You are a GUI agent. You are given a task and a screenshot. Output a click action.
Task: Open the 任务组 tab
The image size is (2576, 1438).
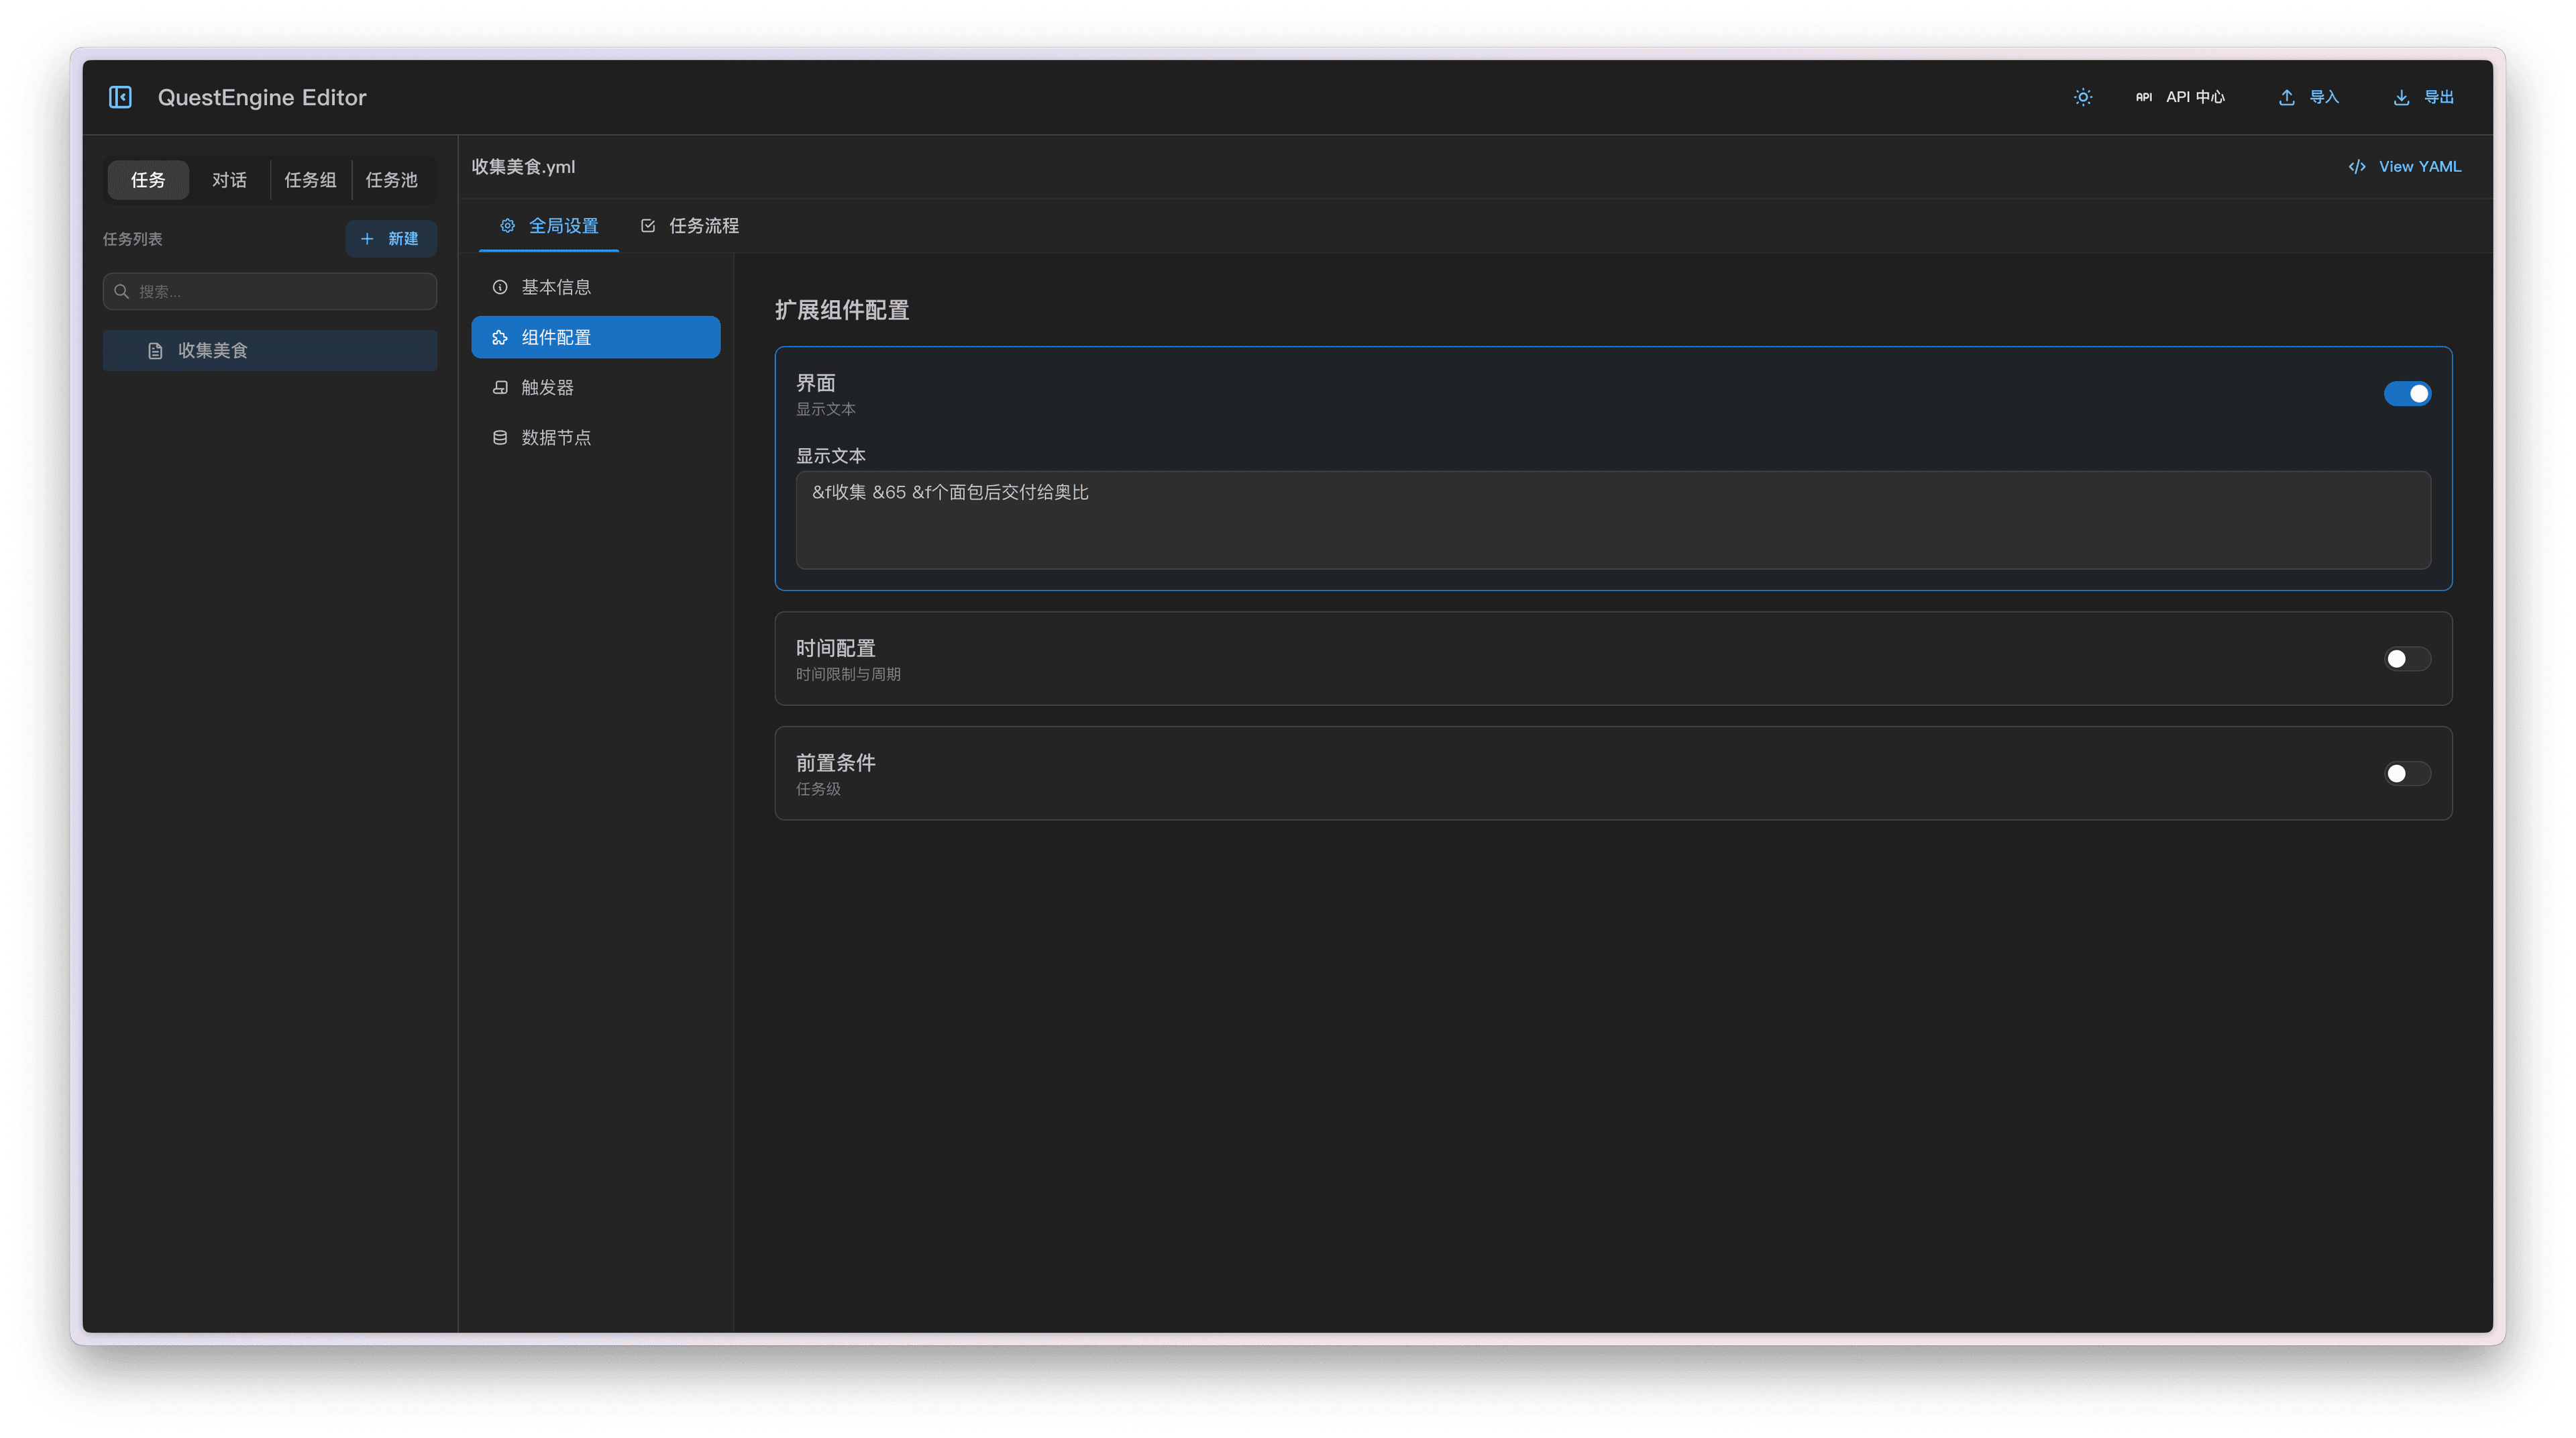tap(310, 180)
